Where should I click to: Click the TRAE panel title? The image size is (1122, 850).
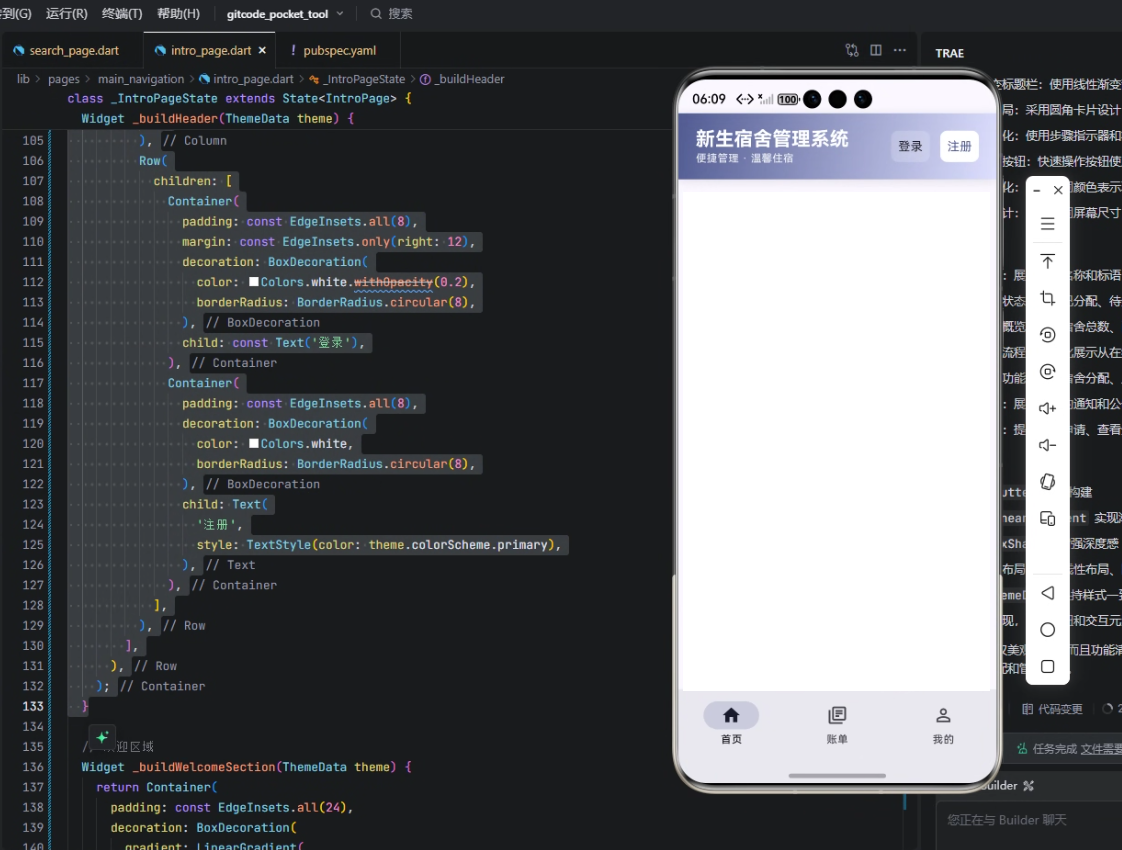point(950,54)
